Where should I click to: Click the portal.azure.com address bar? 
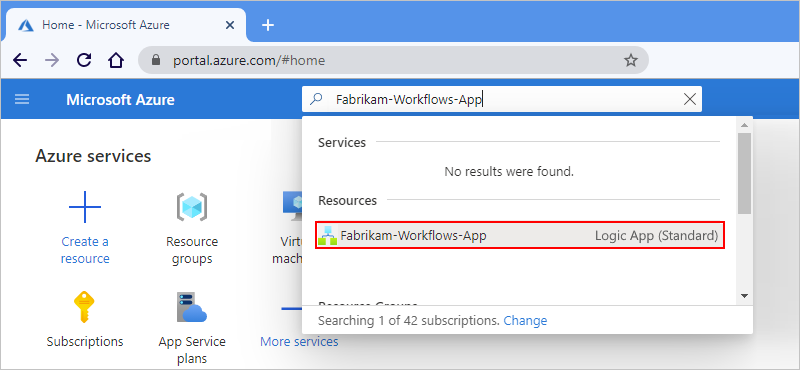(x=393, y=61)
